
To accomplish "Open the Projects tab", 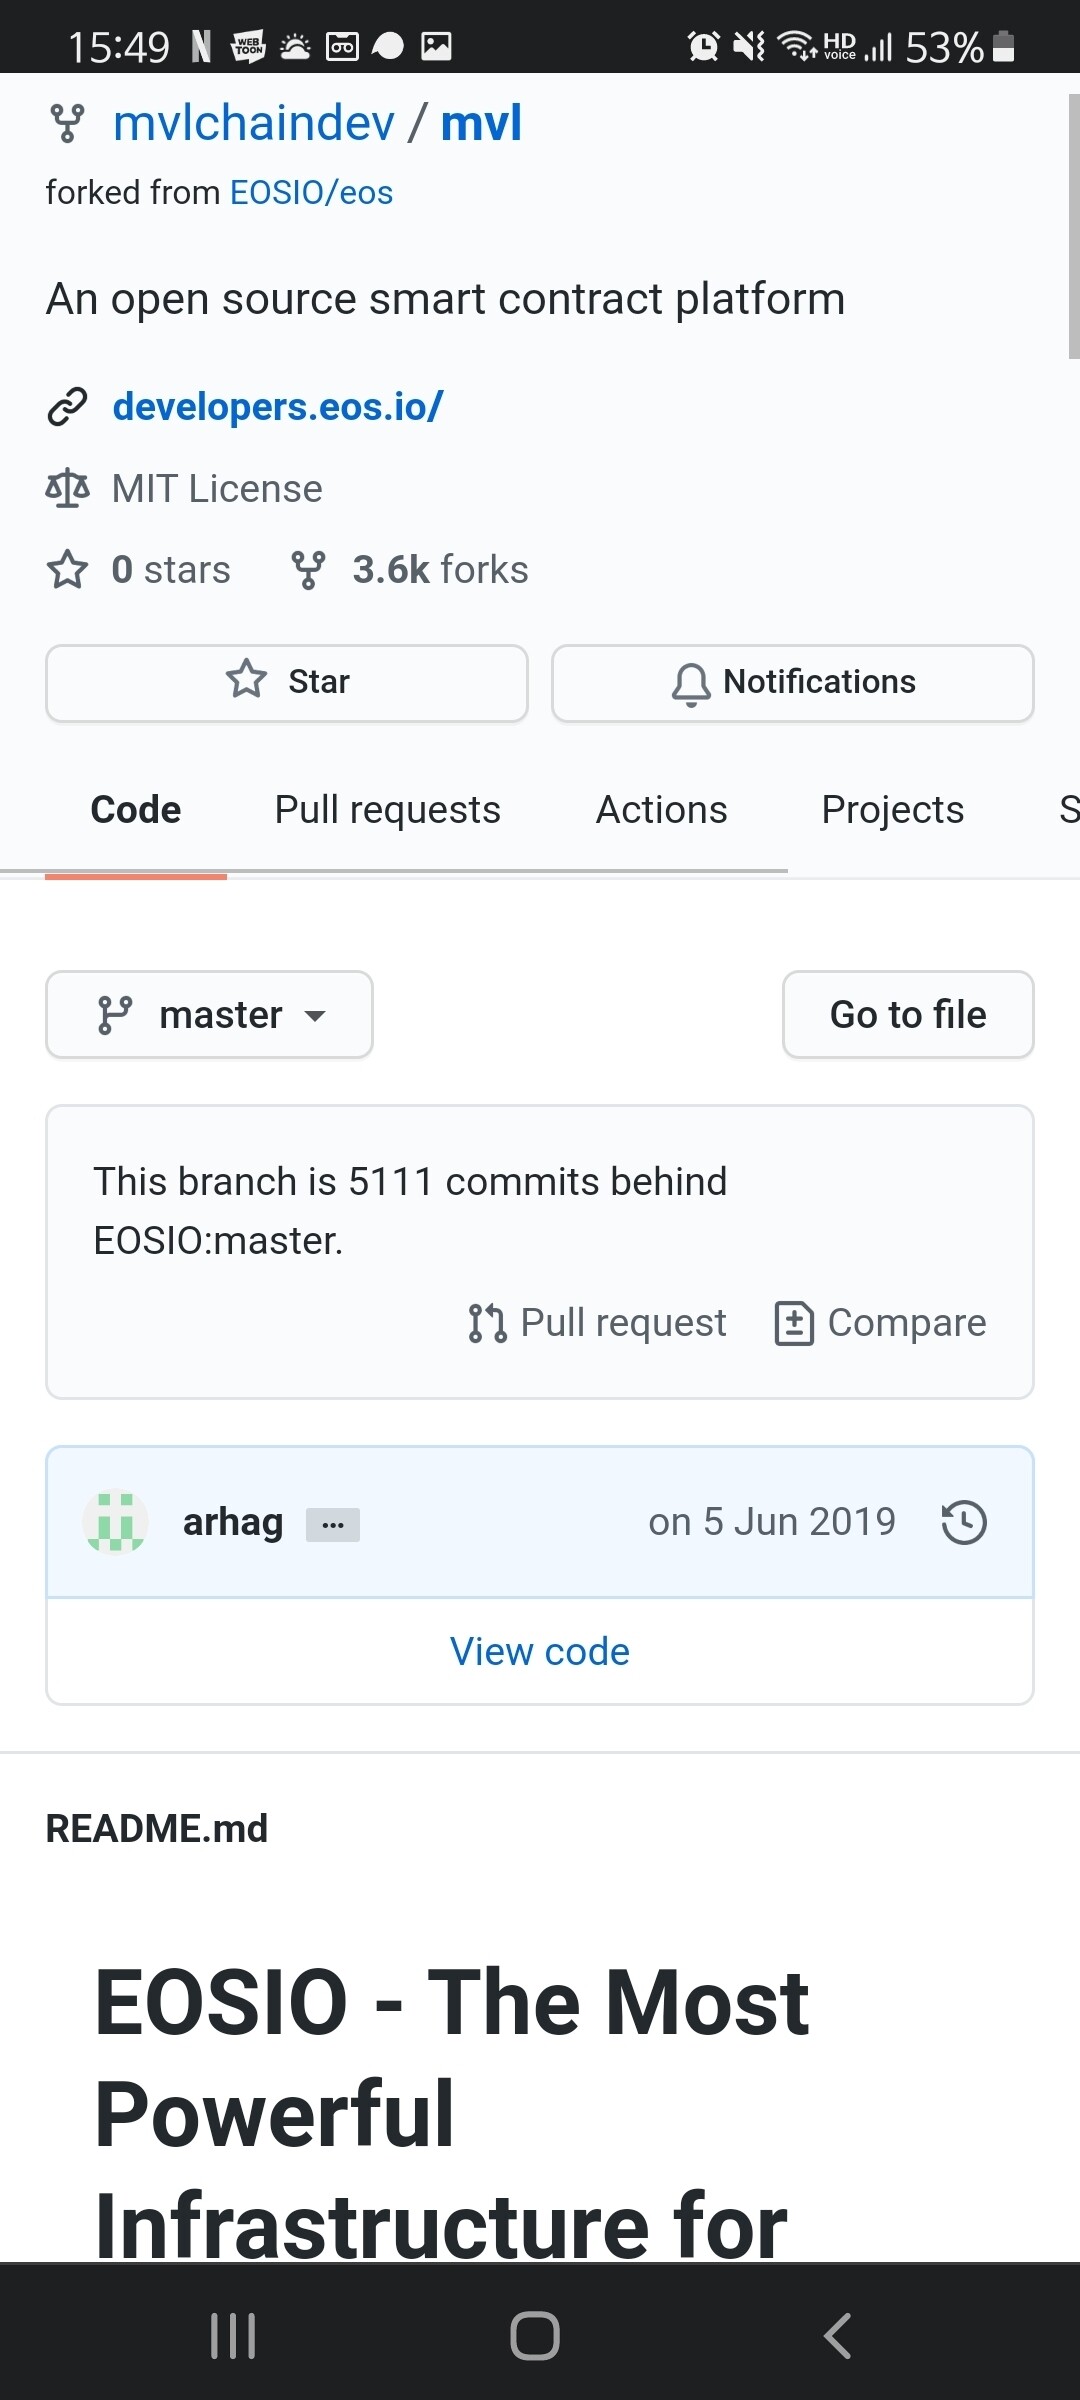I will 892,810.
